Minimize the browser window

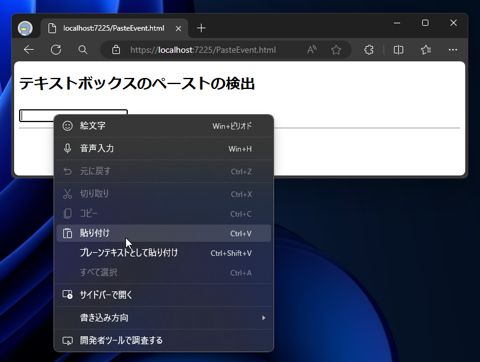(397, 23)
